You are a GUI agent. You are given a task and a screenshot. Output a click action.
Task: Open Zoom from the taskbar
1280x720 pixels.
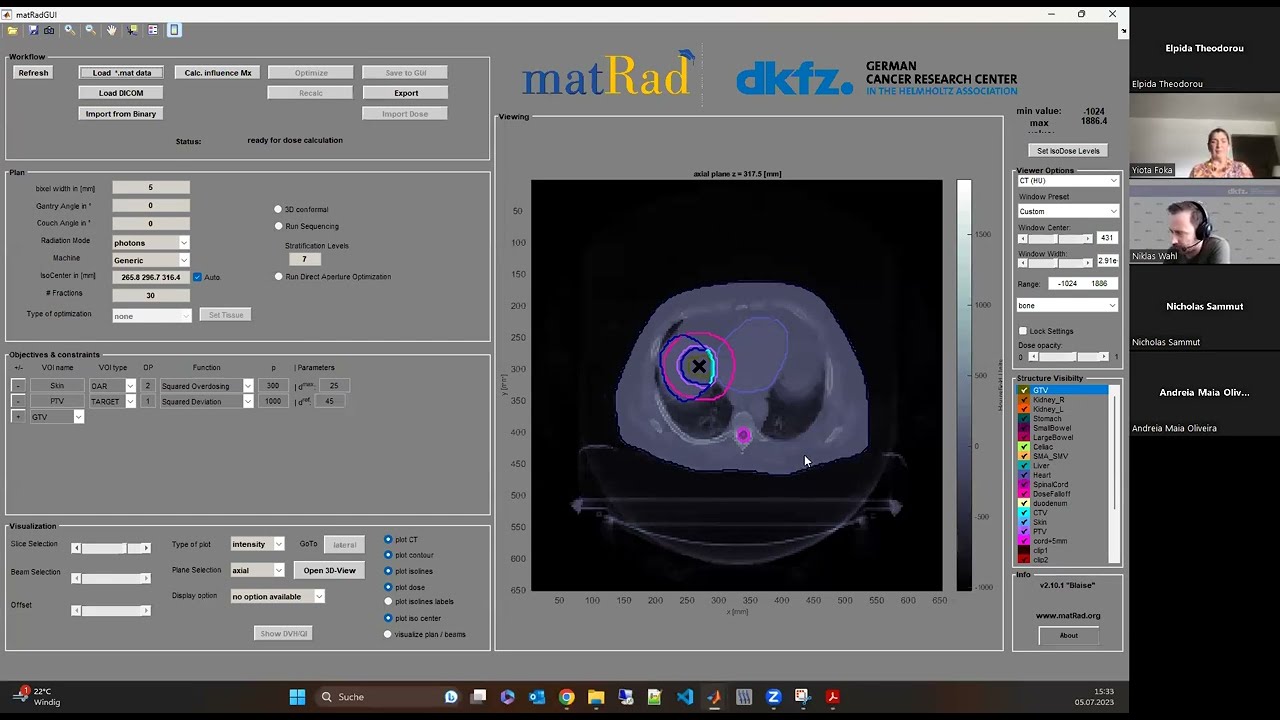tap(773, 697)
